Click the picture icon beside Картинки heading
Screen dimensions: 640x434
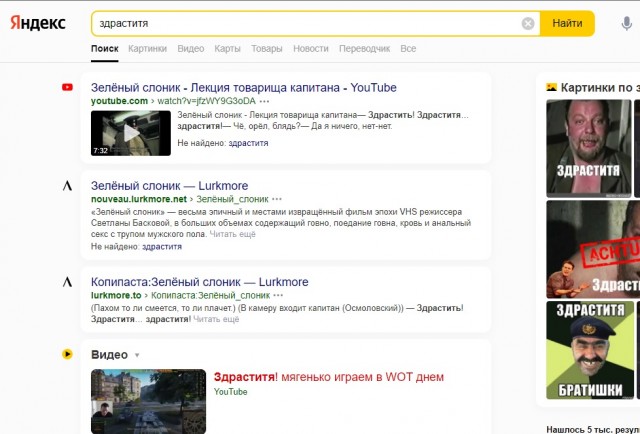tap(551, 87)
